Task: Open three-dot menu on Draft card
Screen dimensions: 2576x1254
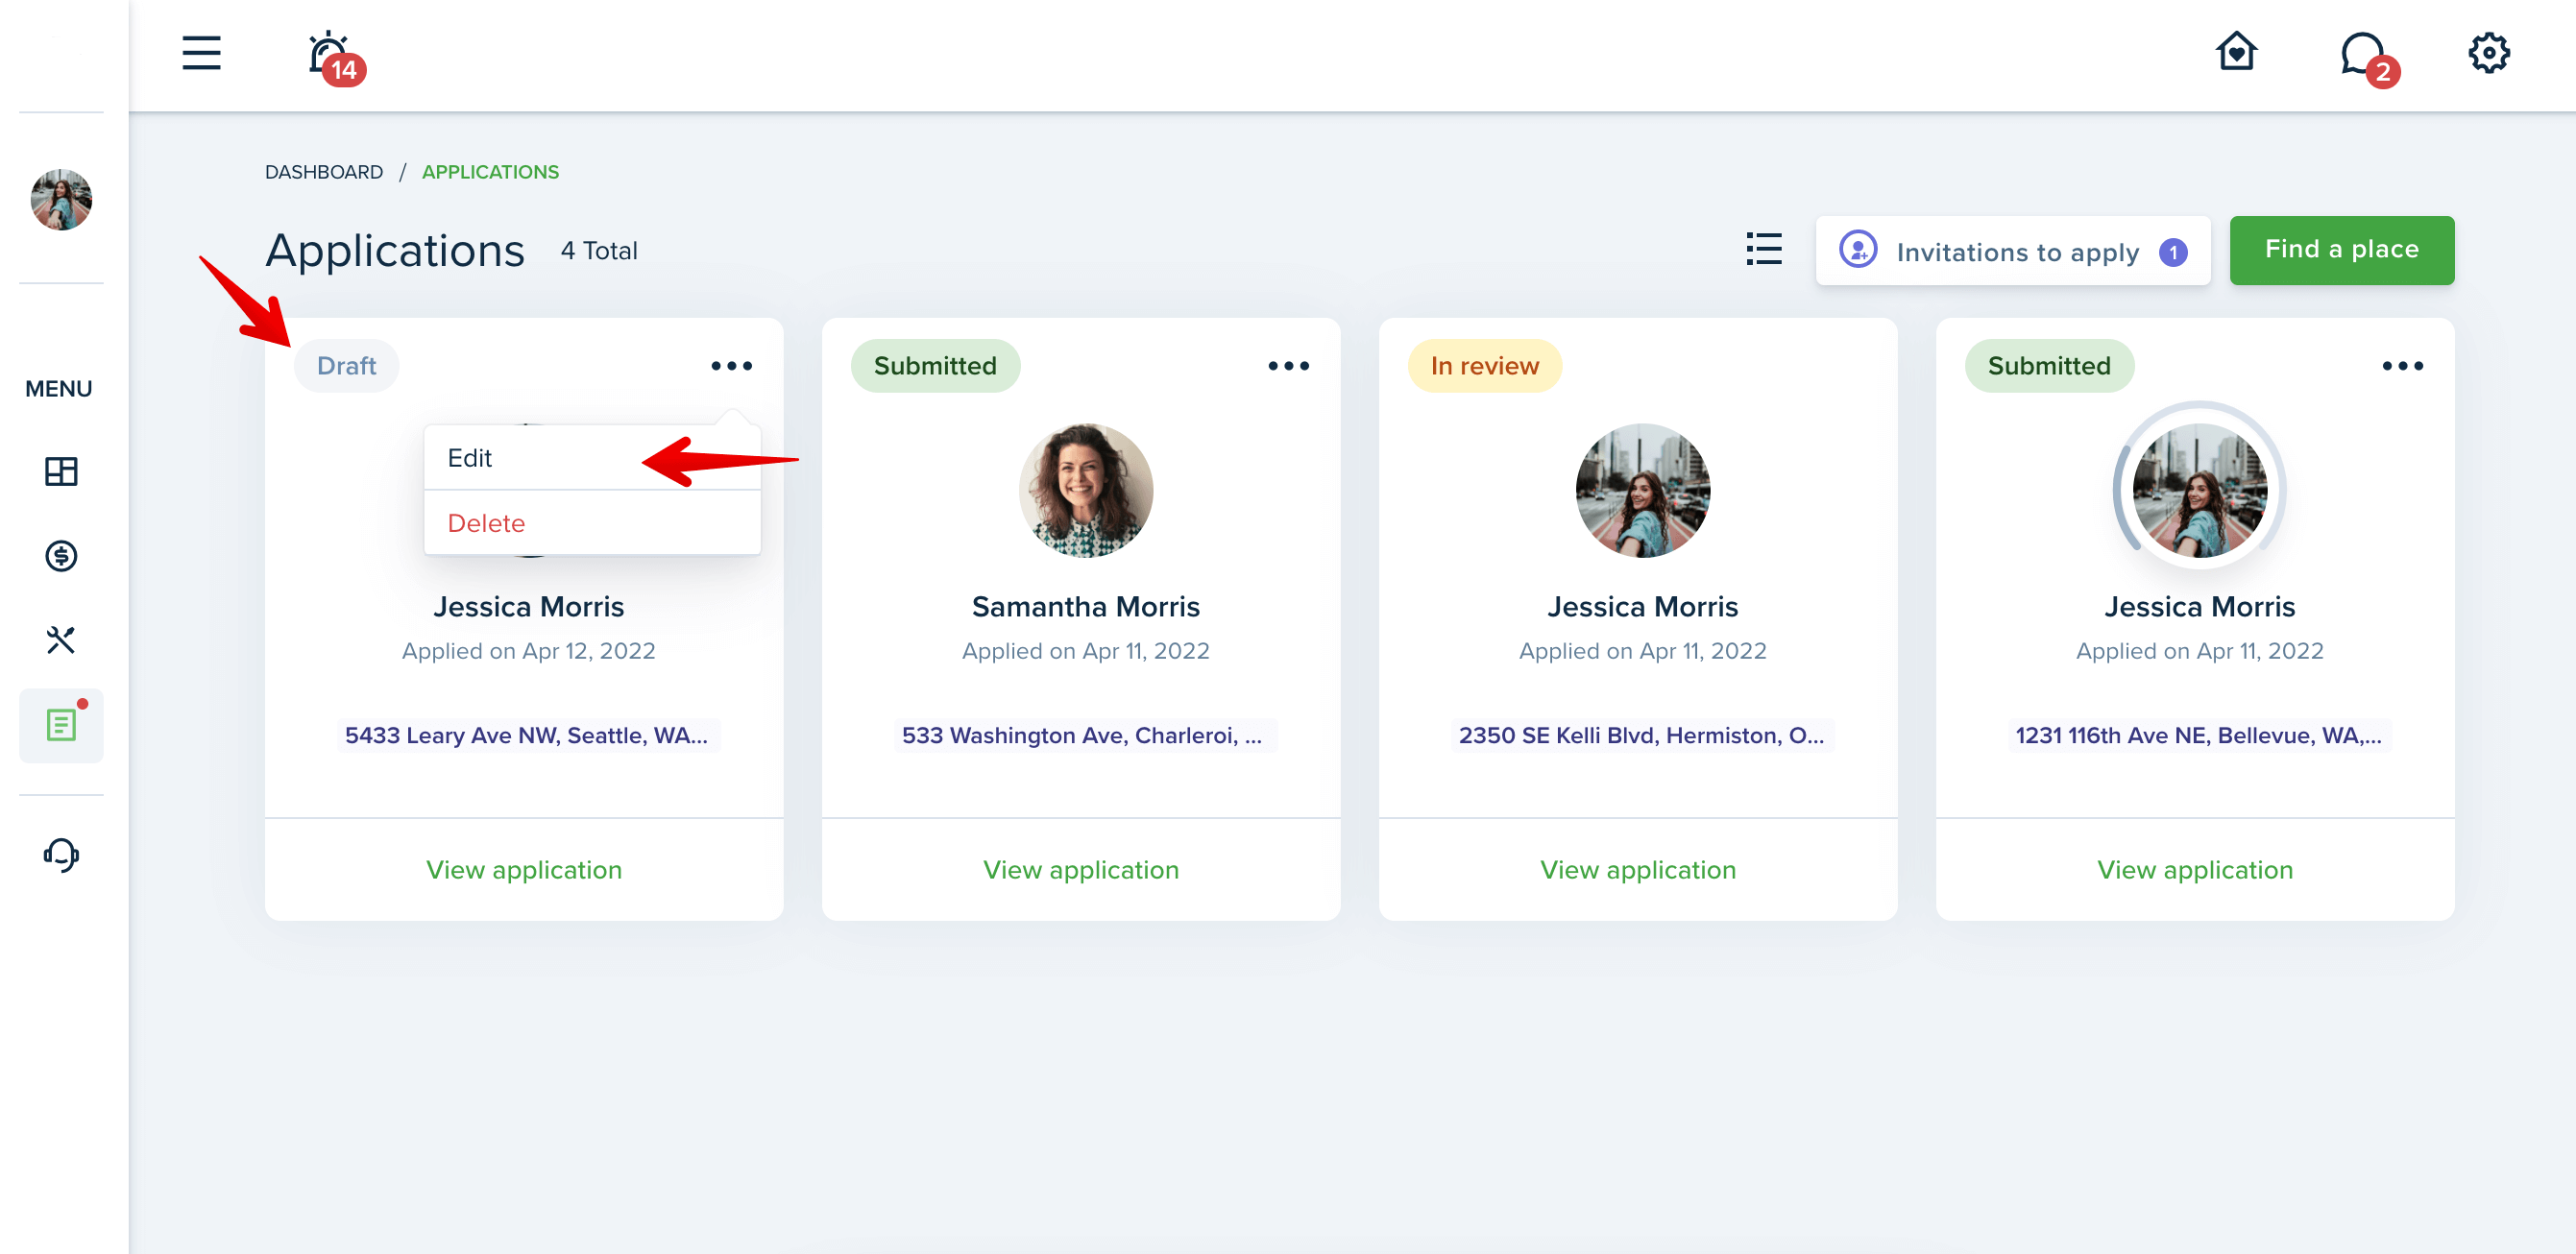Action: point(731,366)
